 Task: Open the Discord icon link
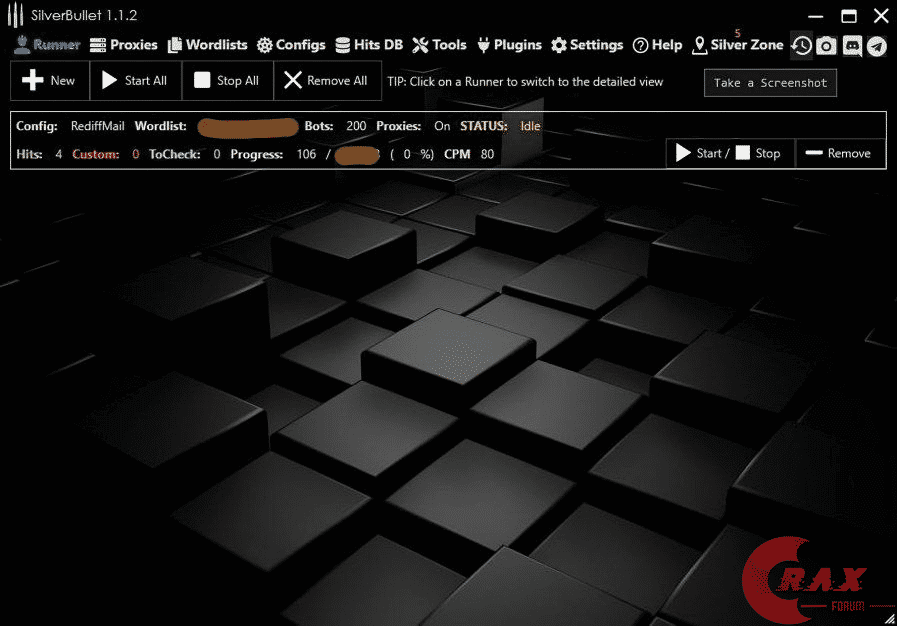[852, 46]
